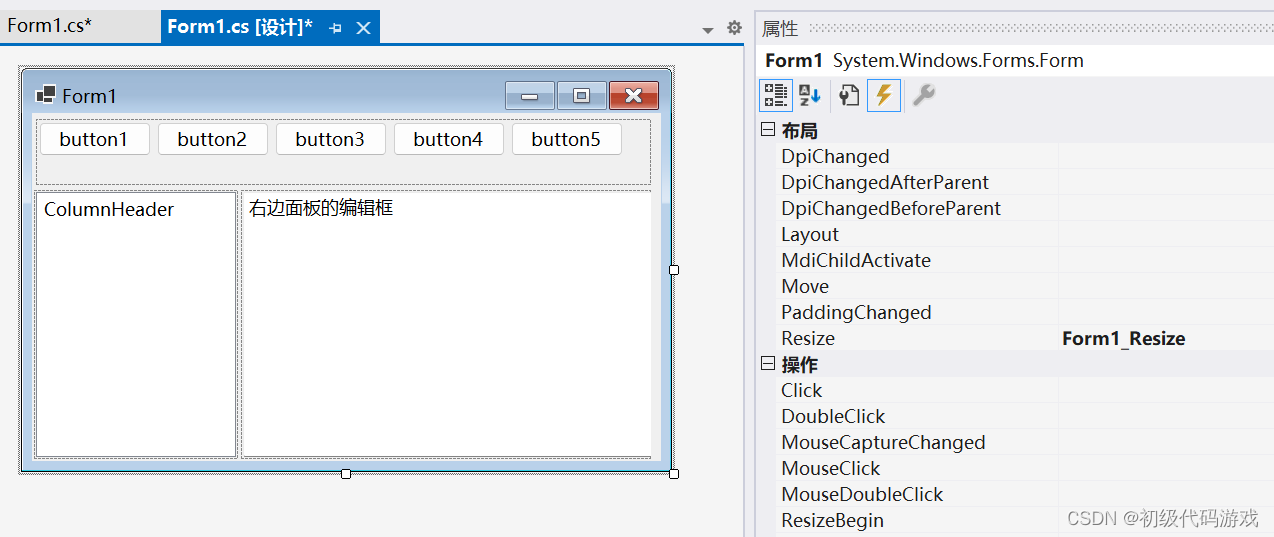Close the Form1.cs design tab
Screen dimensions: 1274x537
click(x=363, y=28)
